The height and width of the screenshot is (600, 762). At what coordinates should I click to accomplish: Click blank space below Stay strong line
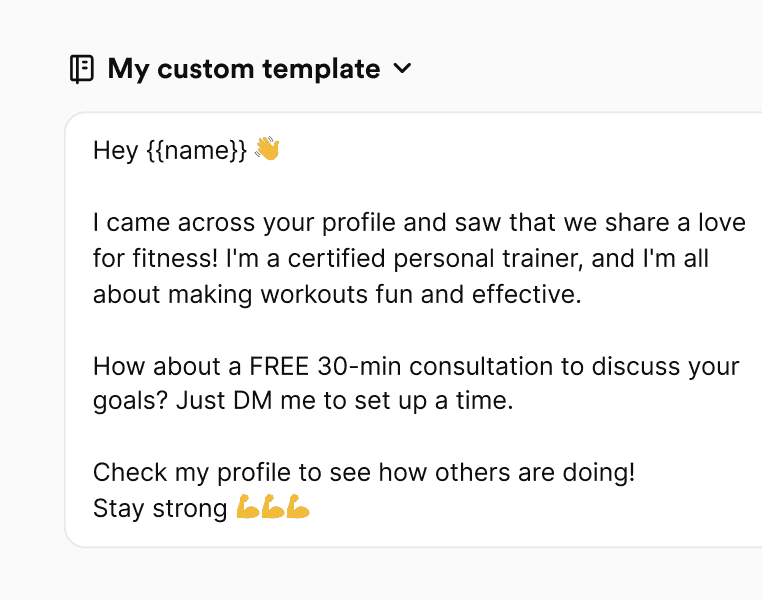tap(400, 536)
